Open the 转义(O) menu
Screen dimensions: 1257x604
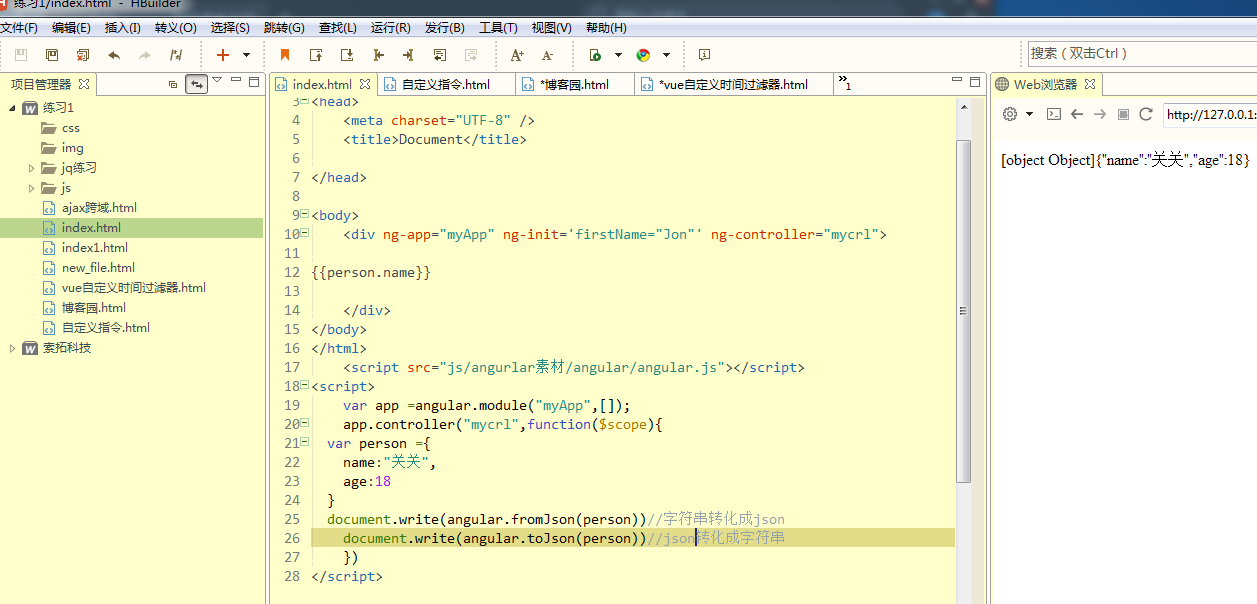point(175,28)
